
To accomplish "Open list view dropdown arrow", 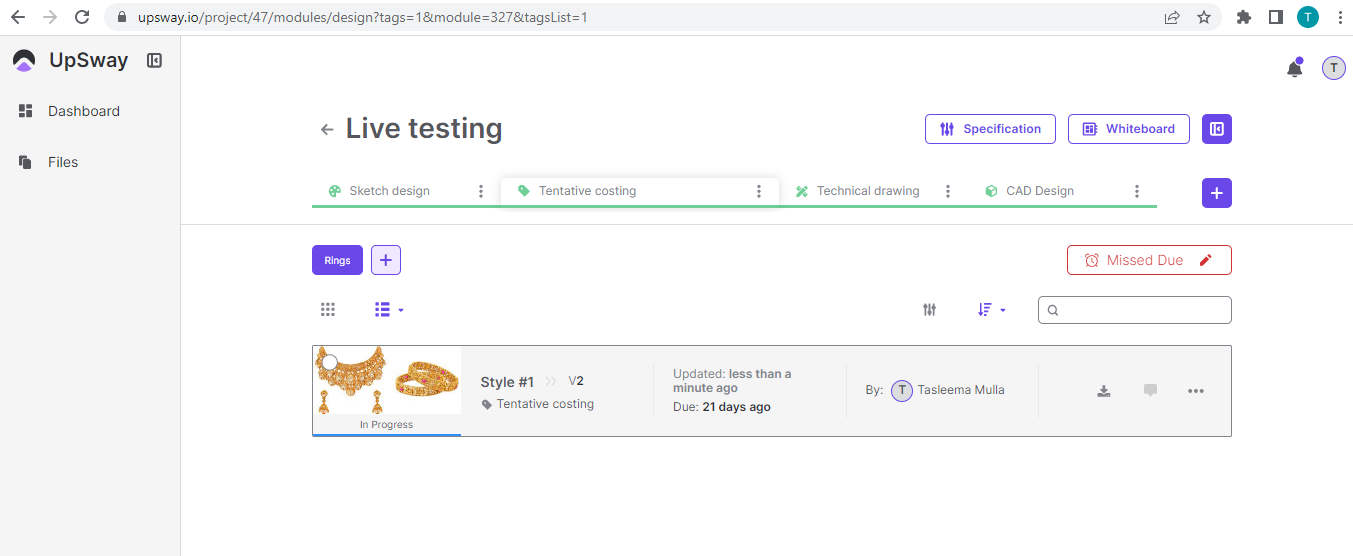I will click(x=401, y=310).
